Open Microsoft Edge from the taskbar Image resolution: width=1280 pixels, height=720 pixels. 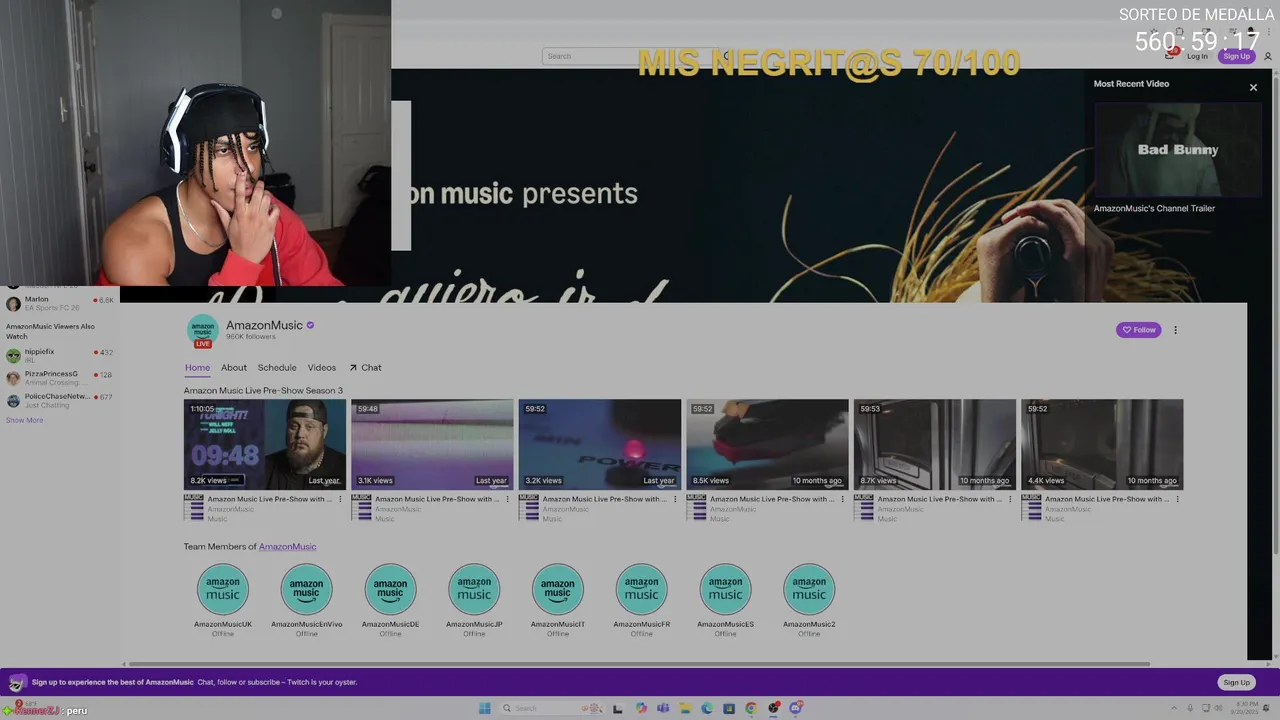click(707, 708)
